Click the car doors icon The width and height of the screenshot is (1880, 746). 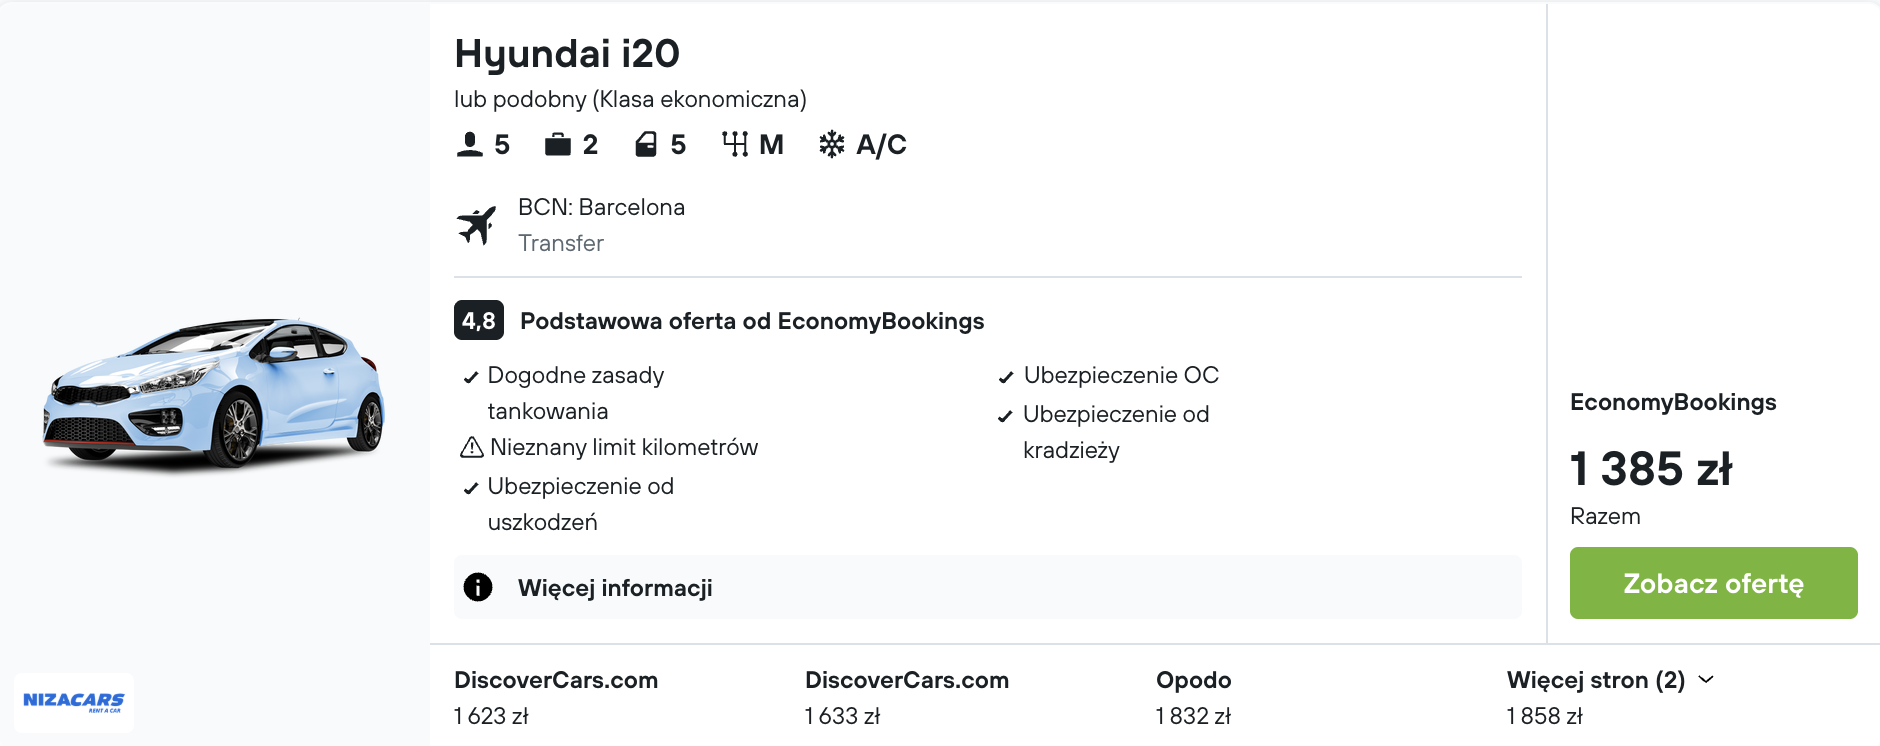[x=646, y=145]
